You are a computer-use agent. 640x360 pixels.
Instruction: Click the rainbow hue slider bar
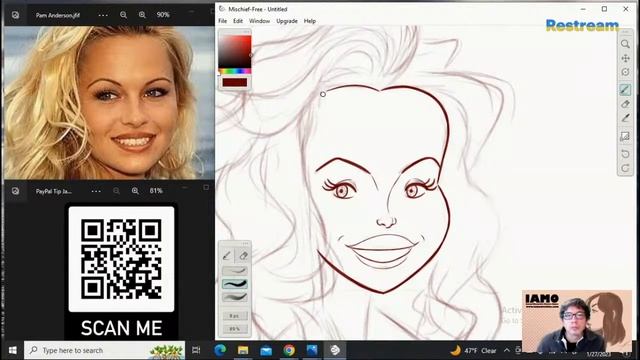236,71
